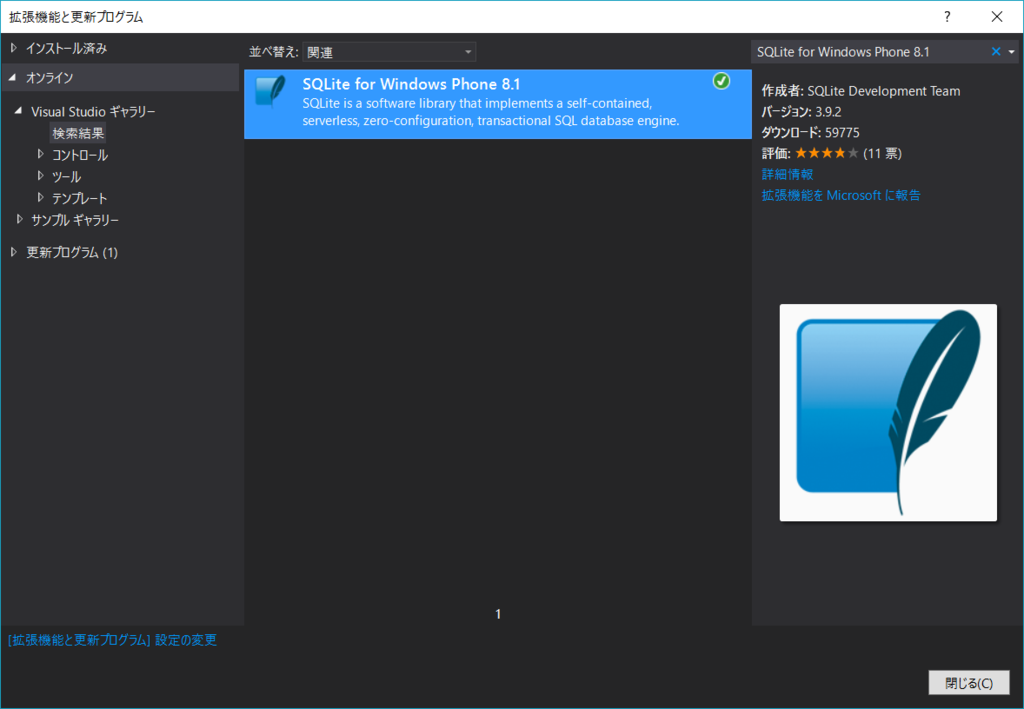Select the インストール済み tree label
Image resolution: width=1024 pixels, height=709 pixels.
pyautogui.click(x=67, y=48)
